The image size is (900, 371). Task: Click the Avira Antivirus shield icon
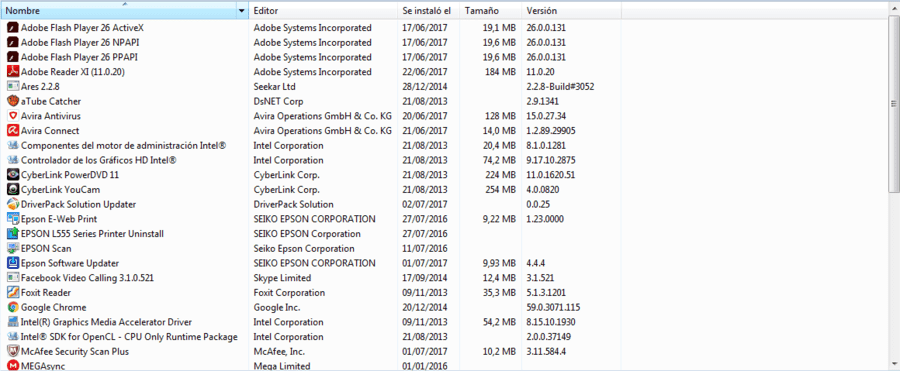tap(13, 116)
